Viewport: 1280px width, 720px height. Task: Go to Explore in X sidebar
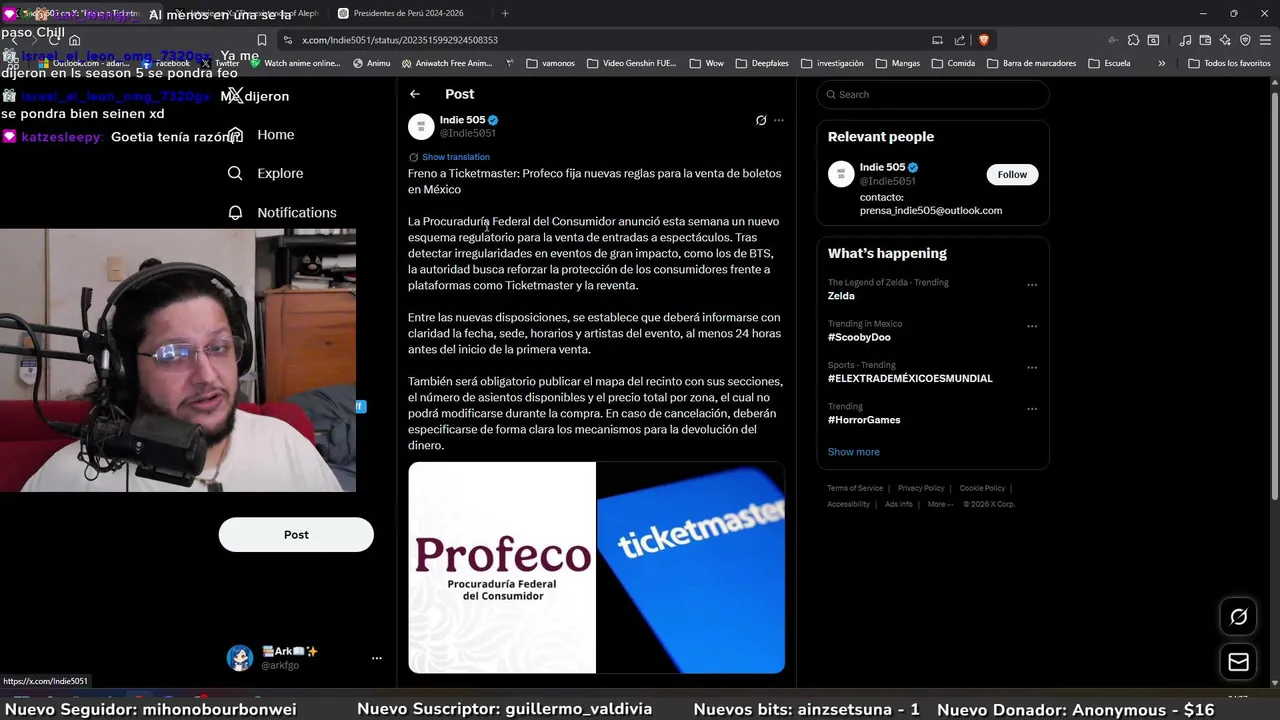point(265,173)
